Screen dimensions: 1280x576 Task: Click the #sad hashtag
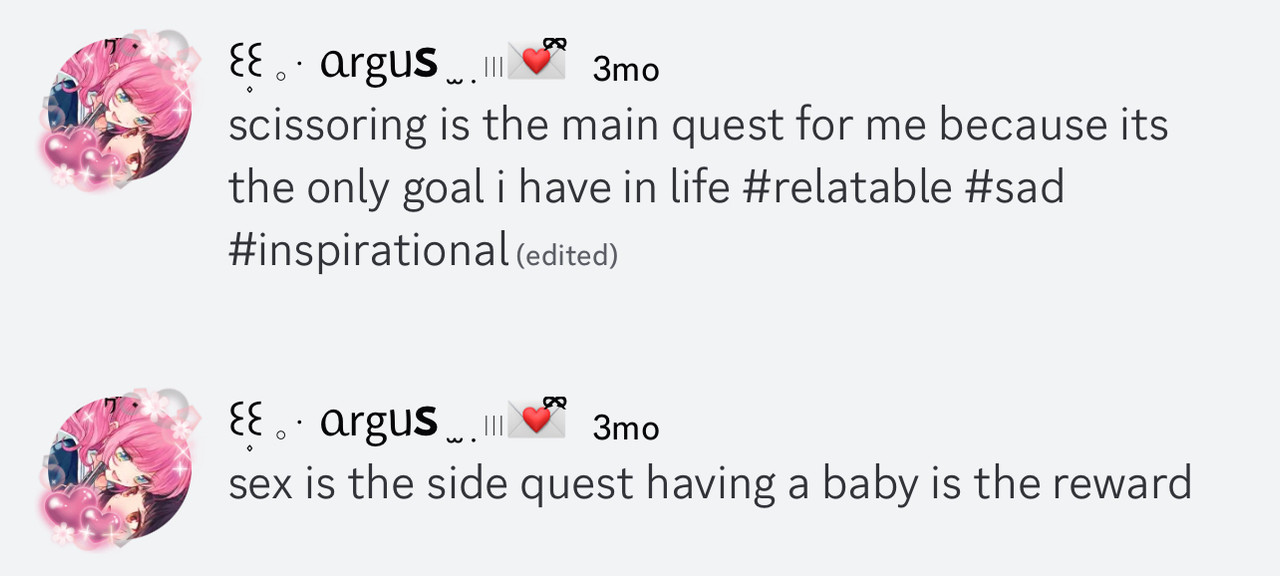(x=1014, y=187)
